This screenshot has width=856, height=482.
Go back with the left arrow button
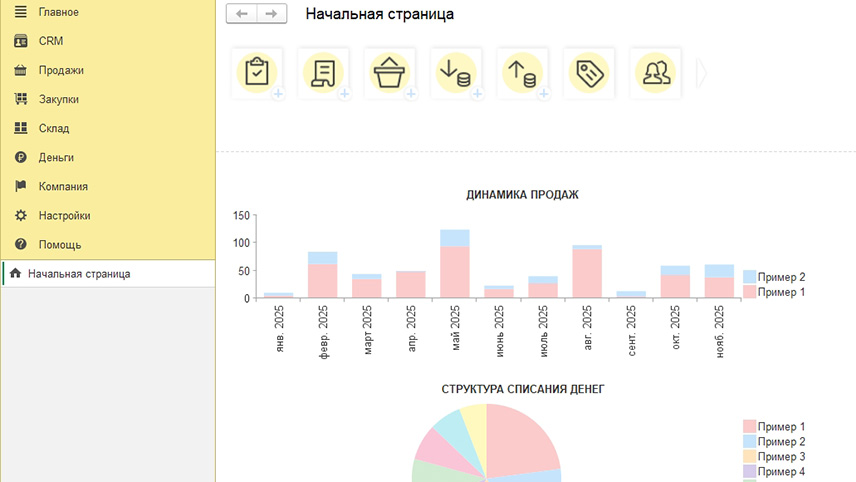click(241, 14)
